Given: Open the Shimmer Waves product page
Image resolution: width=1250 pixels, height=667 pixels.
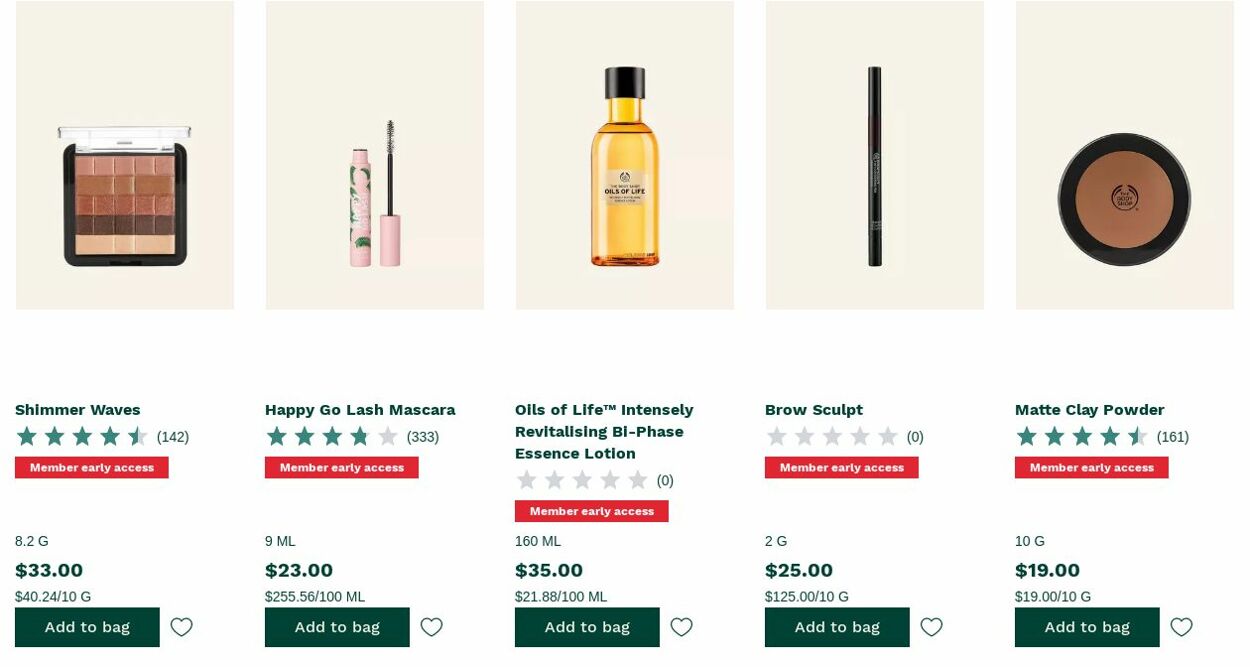Looking at the screenshot, I should coord(77,409).
